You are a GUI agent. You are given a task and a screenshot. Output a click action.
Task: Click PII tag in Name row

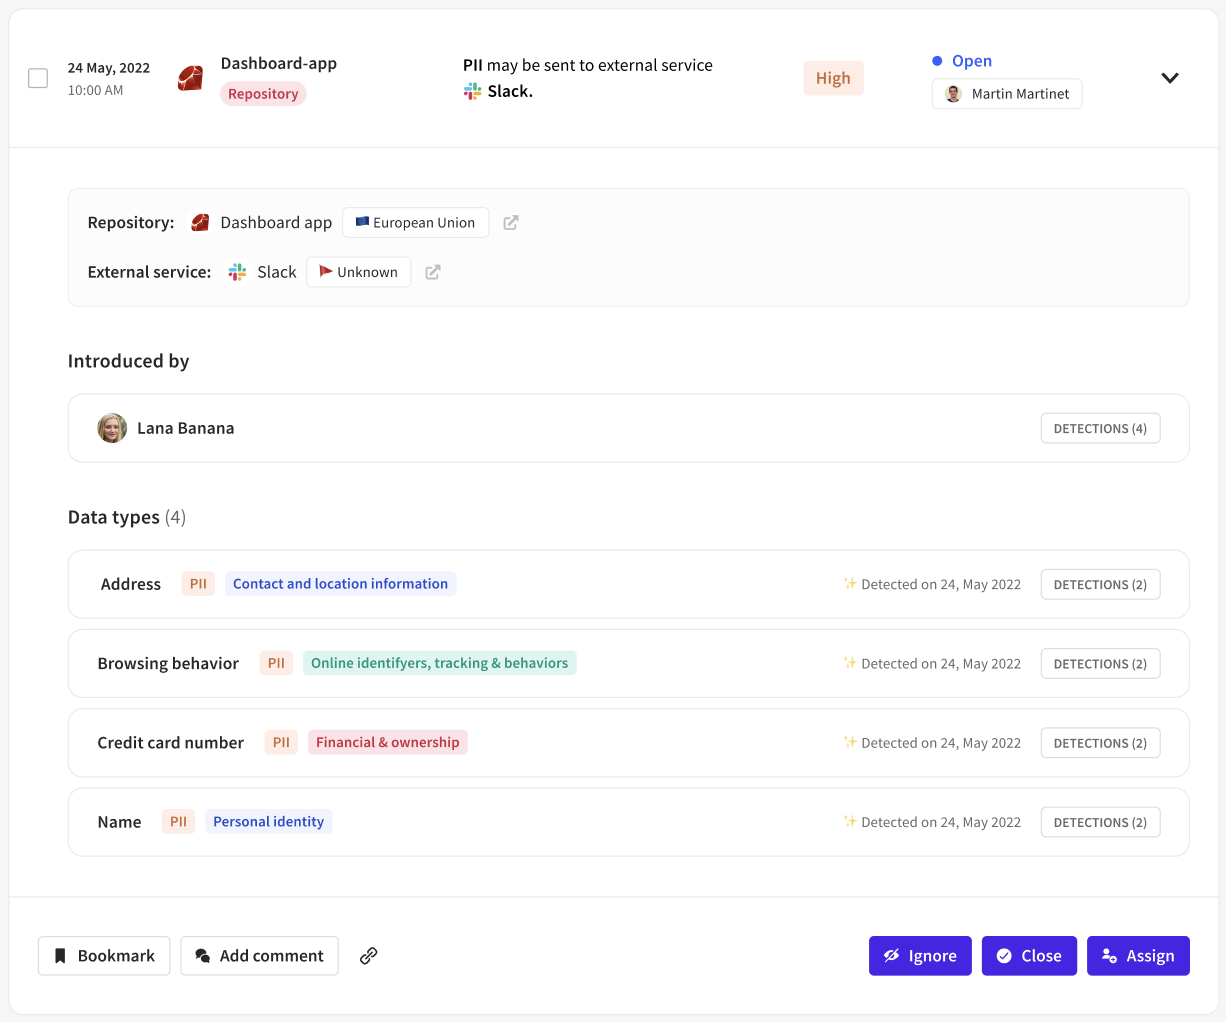coord(178,822)
